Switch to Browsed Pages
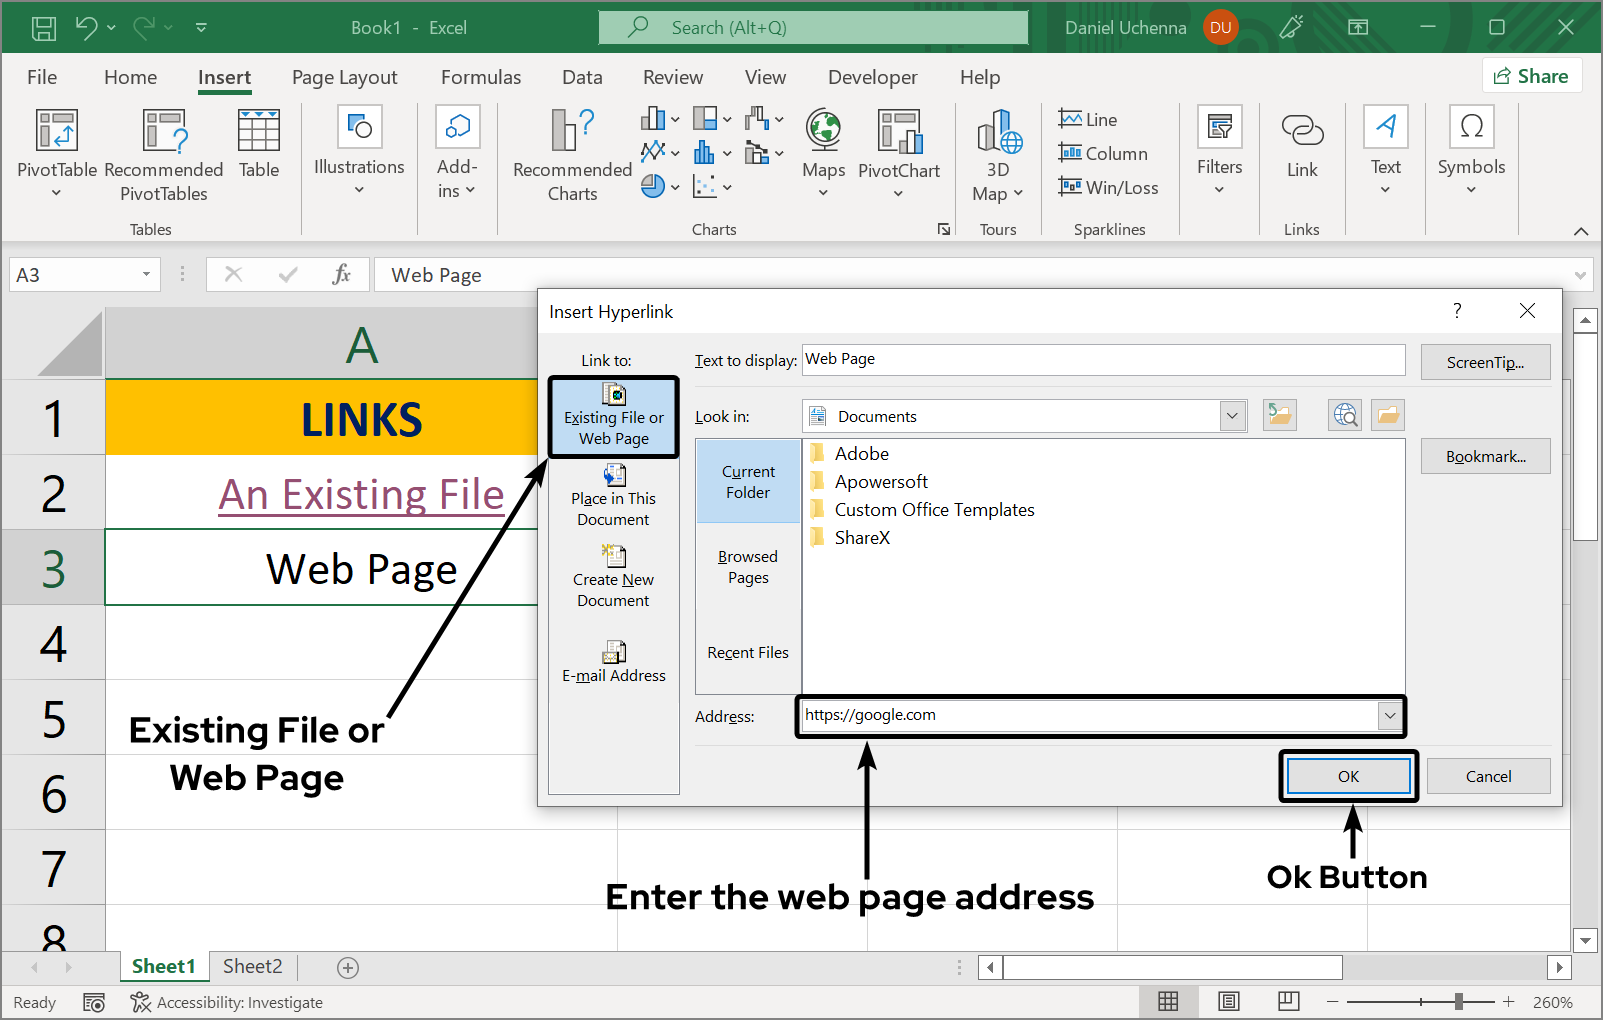The width and height of the screenshot is (1603, 1020). [747, 567]
